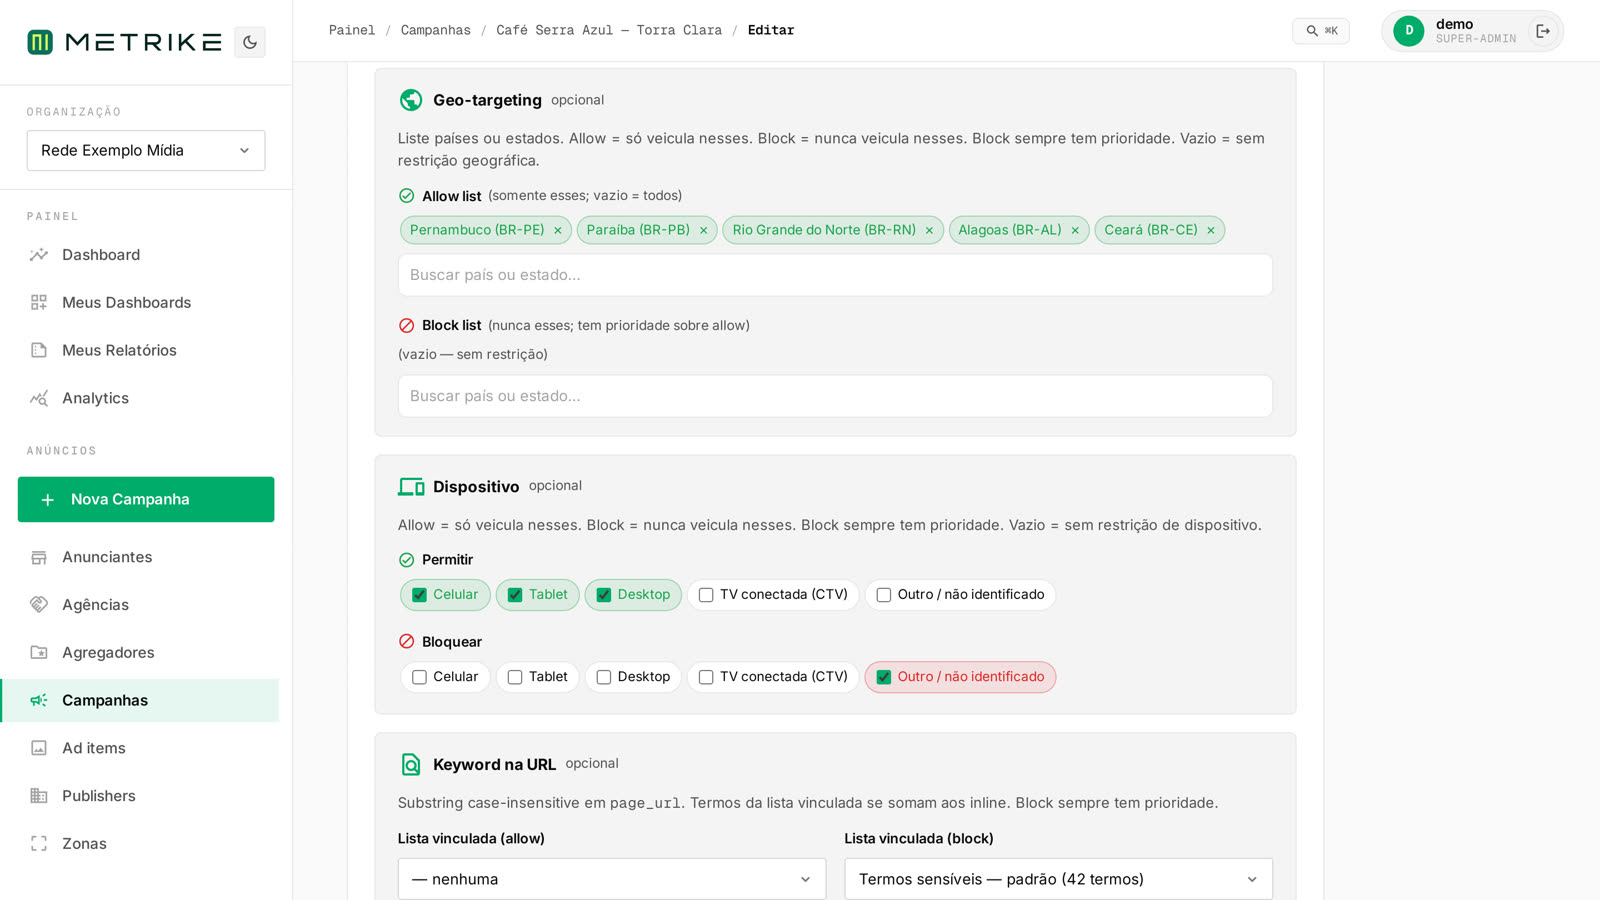Click the Dashboard sidebar icon
1600x900 pixels.
tap(39, 255)
